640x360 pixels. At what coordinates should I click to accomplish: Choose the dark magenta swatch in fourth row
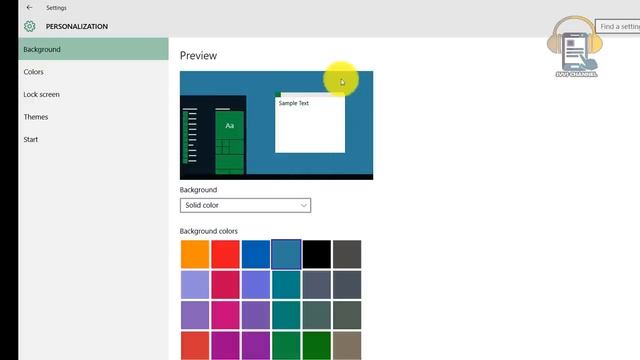[x=225, y=345]
